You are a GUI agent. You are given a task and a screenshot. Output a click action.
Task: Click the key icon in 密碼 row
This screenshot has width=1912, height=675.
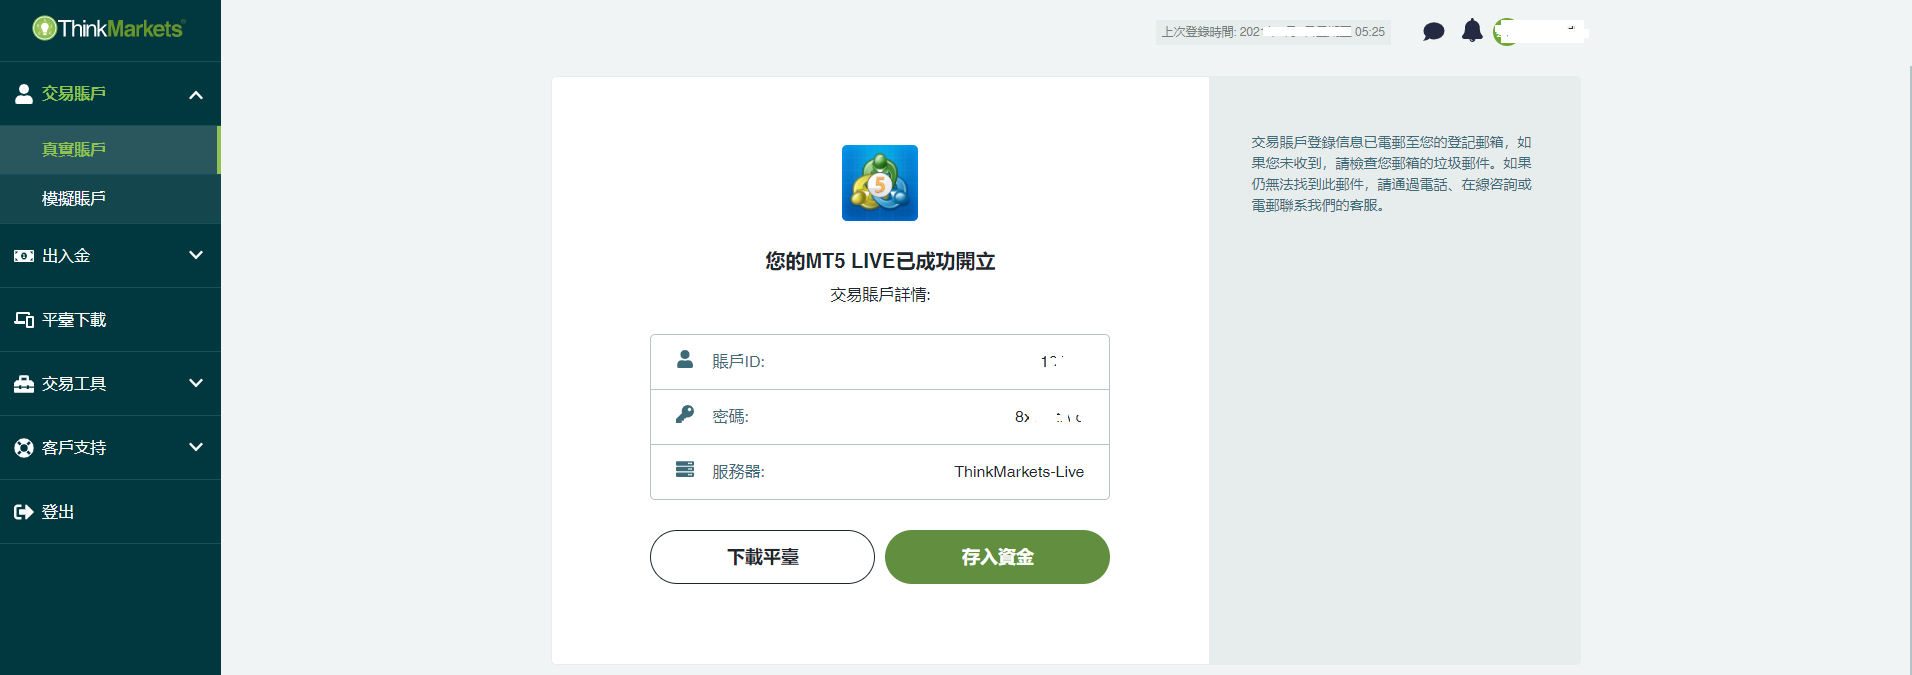click(x=685, y=414)
